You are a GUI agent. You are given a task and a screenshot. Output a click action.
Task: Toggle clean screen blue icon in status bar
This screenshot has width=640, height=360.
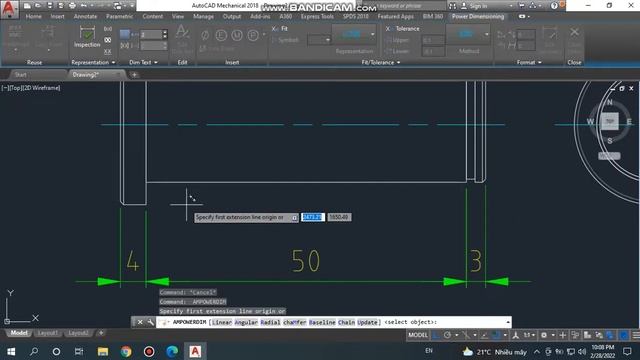point(624,335)
